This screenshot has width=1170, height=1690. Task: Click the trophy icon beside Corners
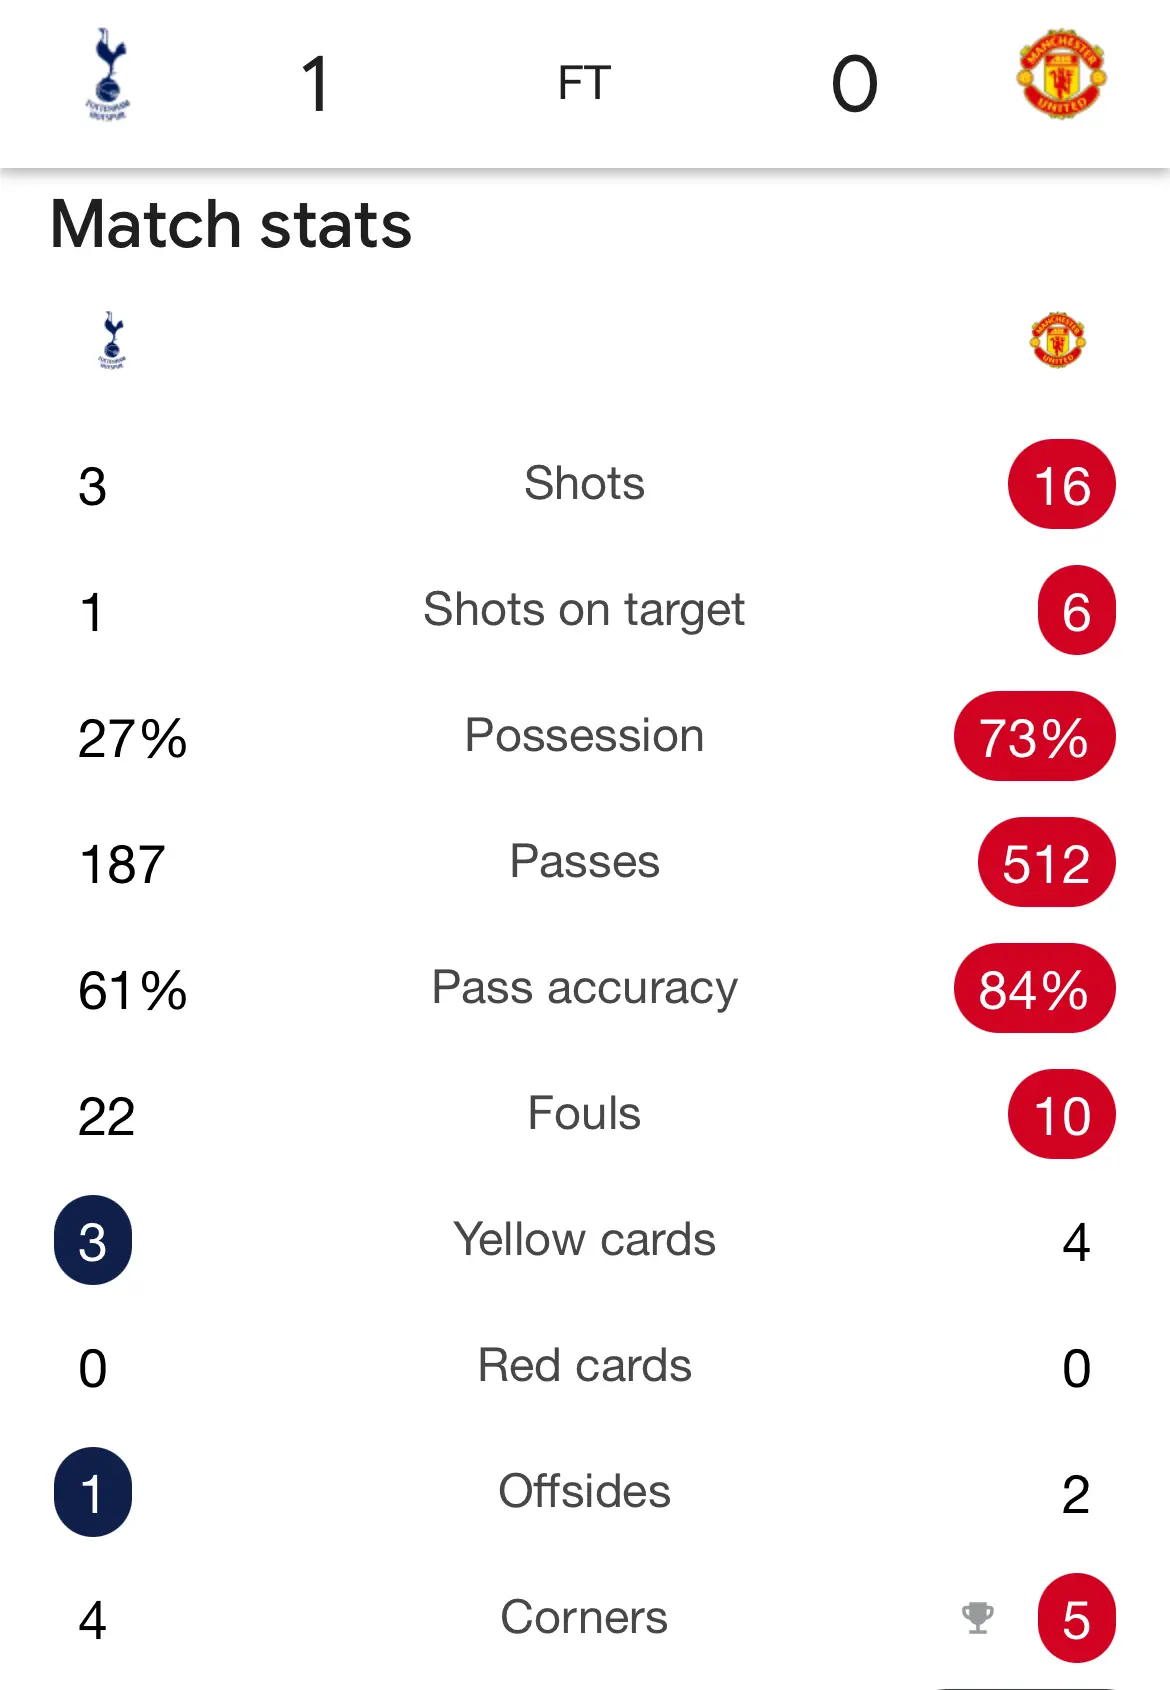(978, 1617)
